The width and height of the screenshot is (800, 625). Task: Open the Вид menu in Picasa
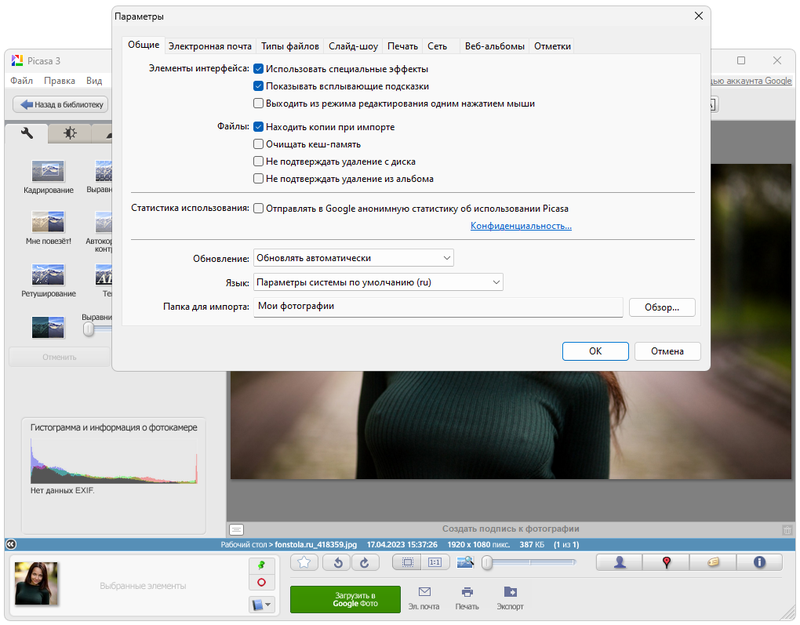pyautogui.click(x=94, y=81)
